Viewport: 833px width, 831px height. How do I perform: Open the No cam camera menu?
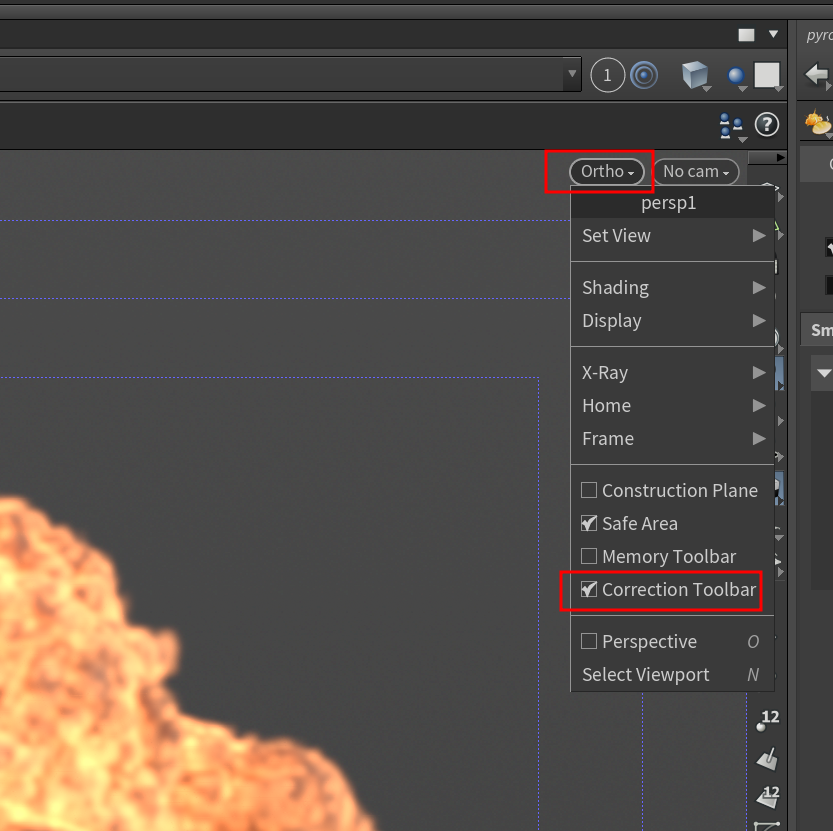click(x=695, y=172)
